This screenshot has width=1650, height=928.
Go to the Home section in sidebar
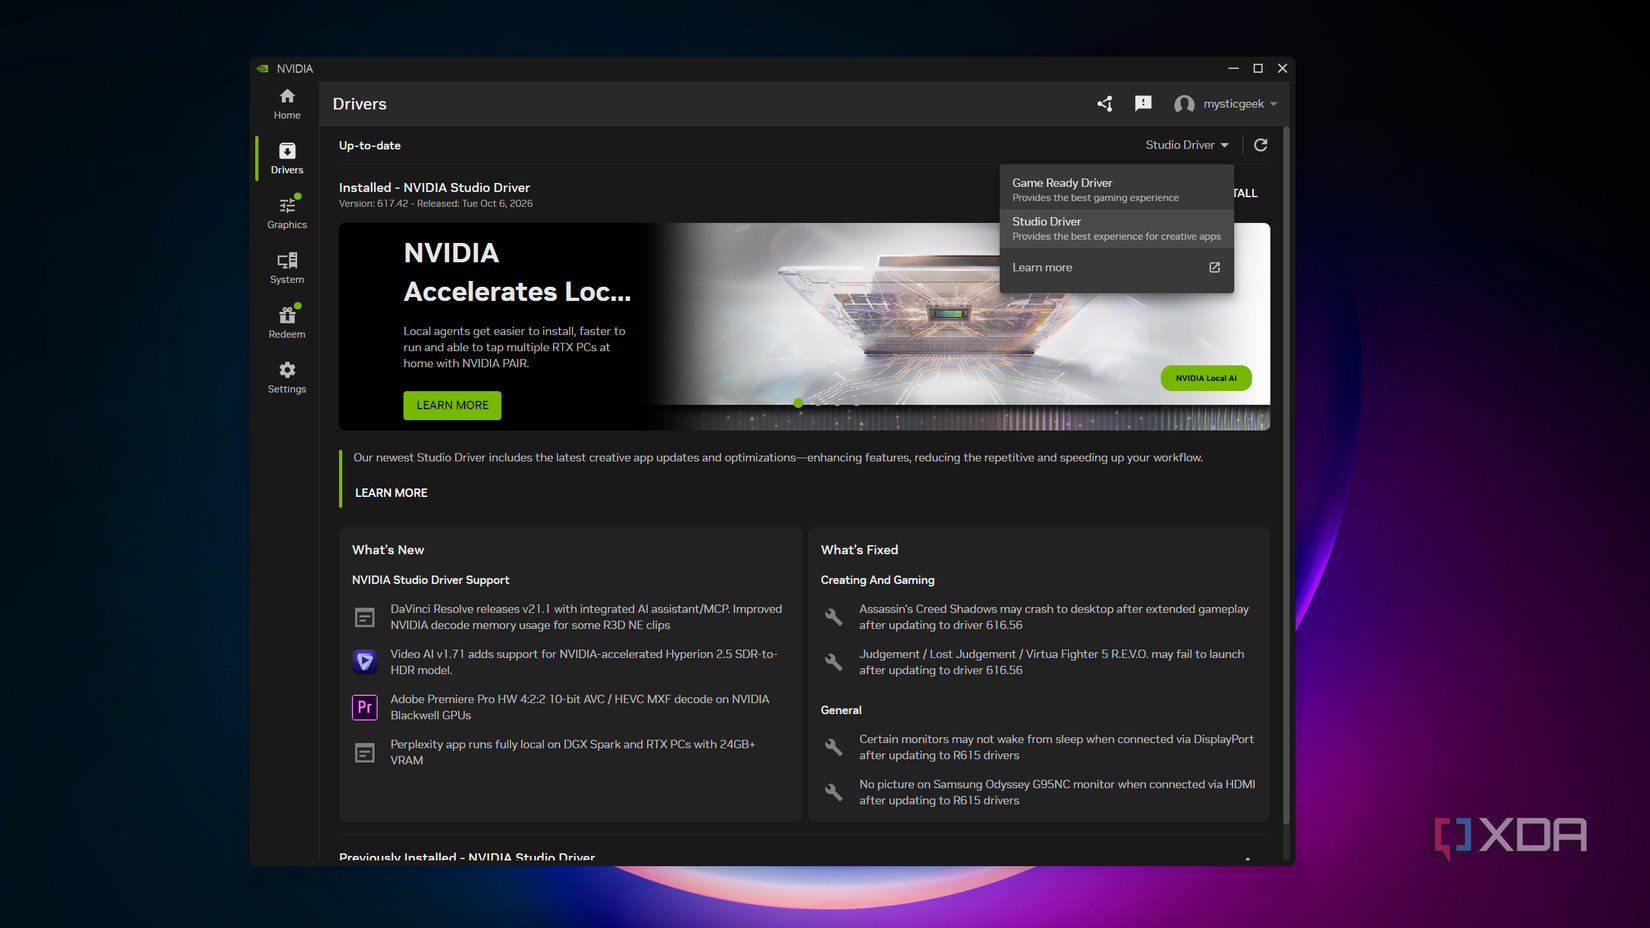(x=287, y=104)
